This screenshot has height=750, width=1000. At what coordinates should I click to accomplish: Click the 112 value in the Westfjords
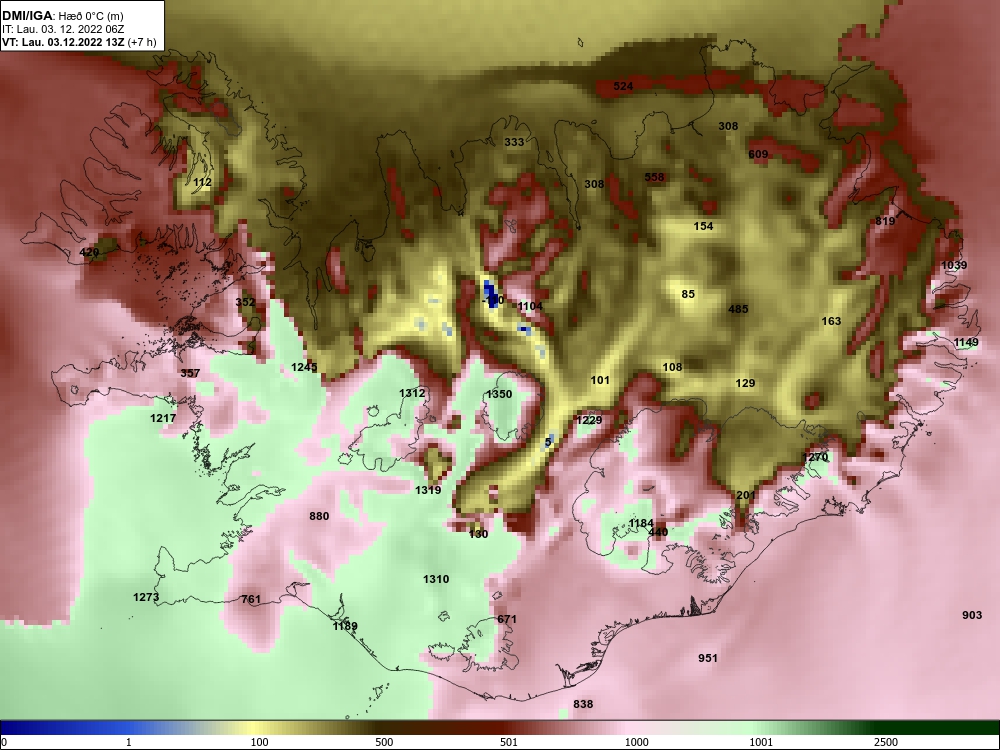[202, 182]
